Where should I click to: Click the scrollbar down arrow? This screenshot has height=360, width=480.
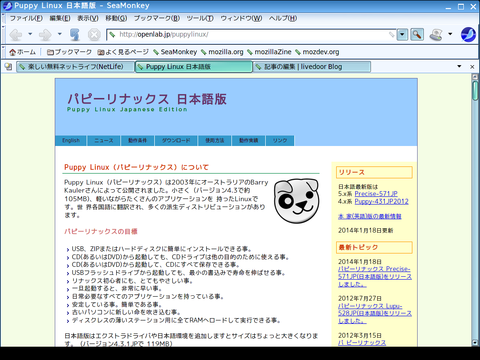[x=475, y=342]
